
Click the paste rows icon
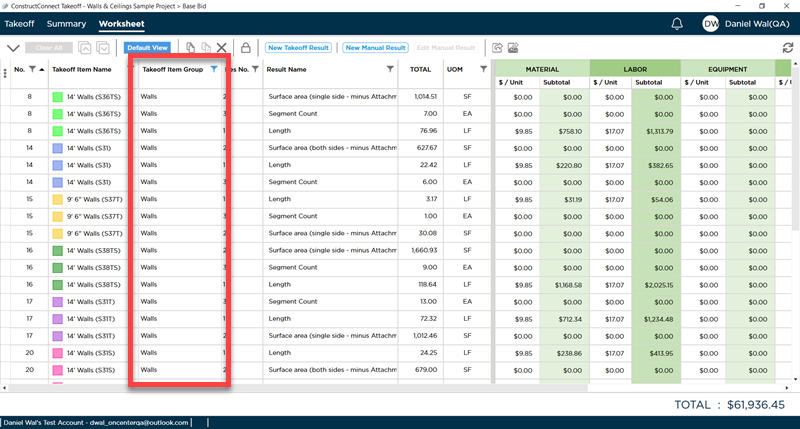(206, 47)
